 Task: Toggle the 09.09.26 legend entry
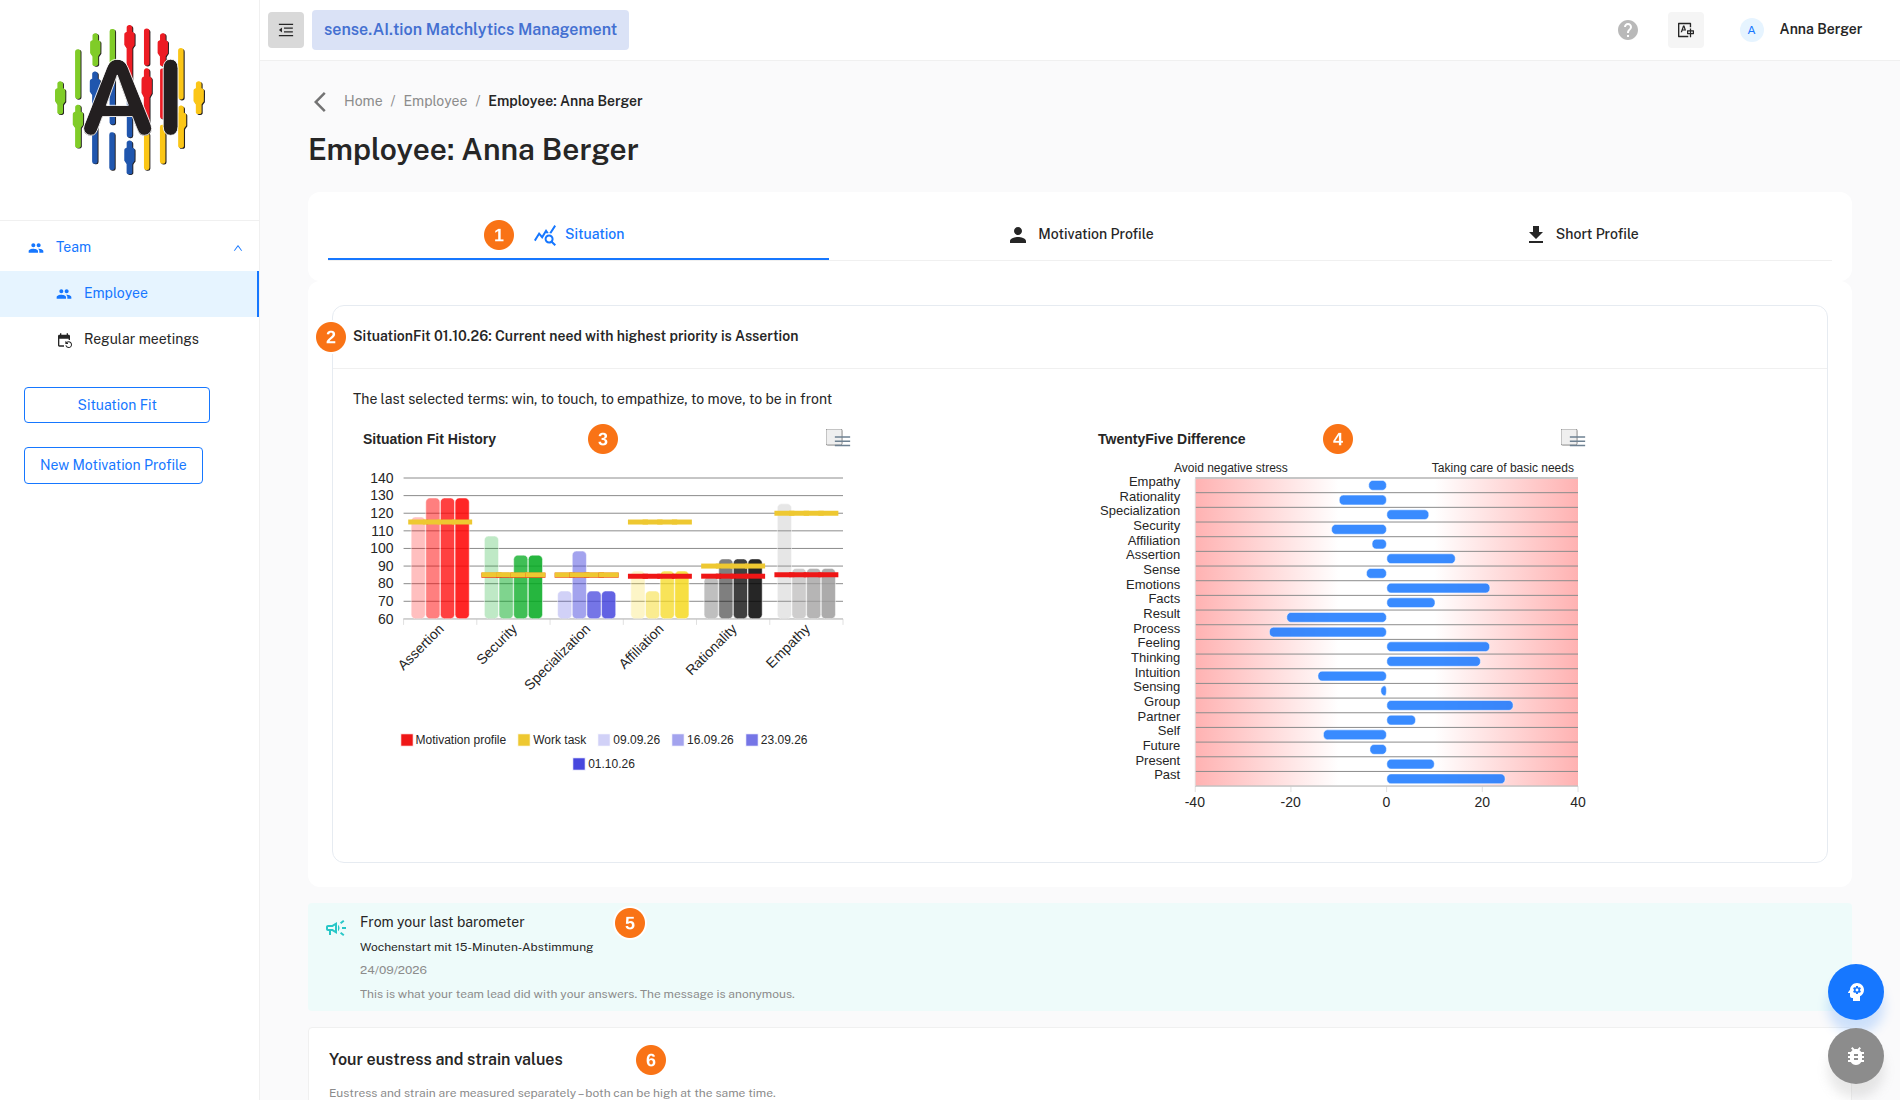coord(629,740)
